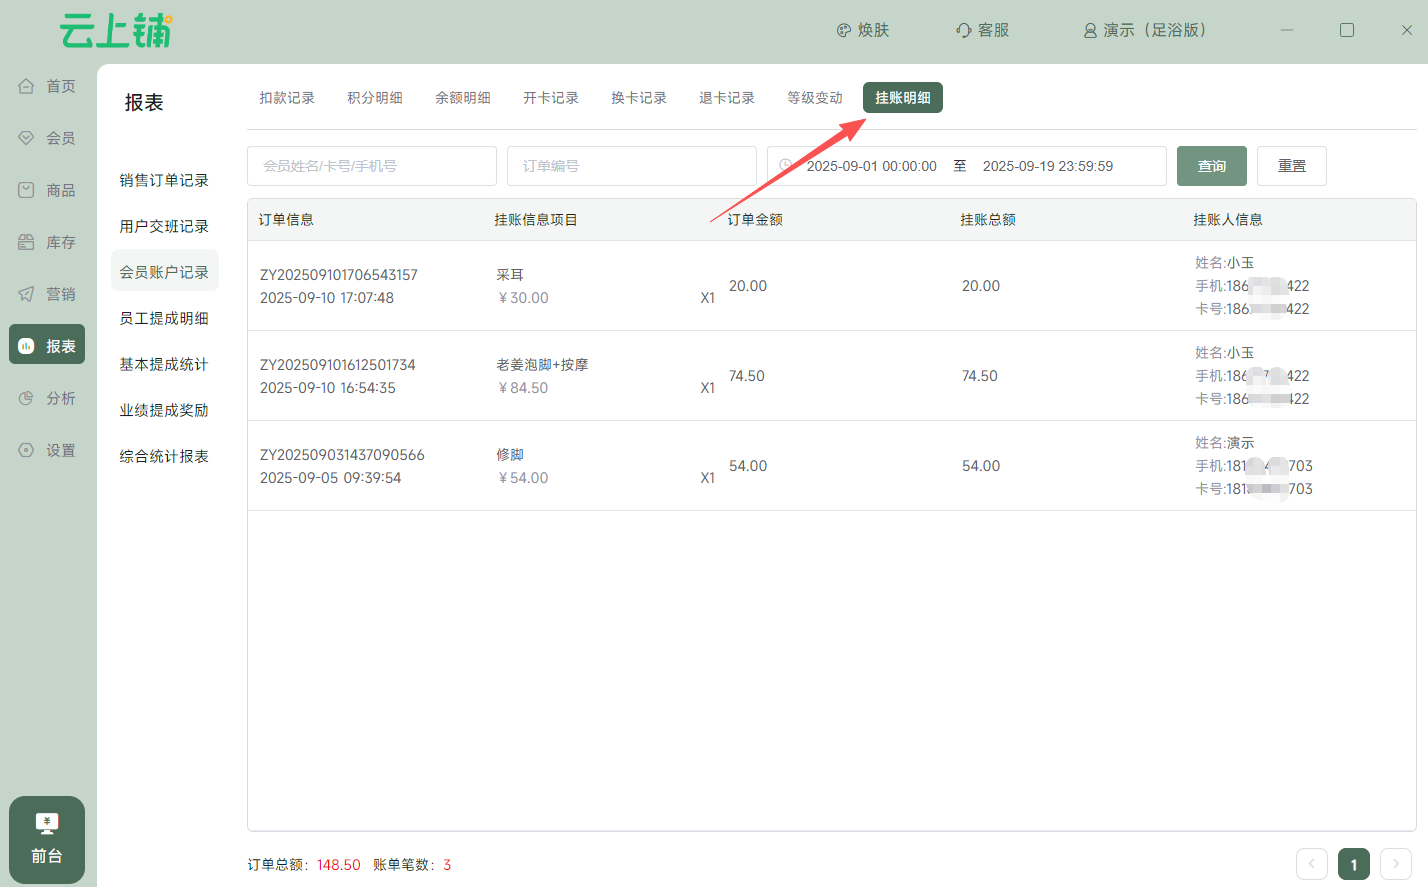Open the 库存 inventory icon

(x=27, y=242)
